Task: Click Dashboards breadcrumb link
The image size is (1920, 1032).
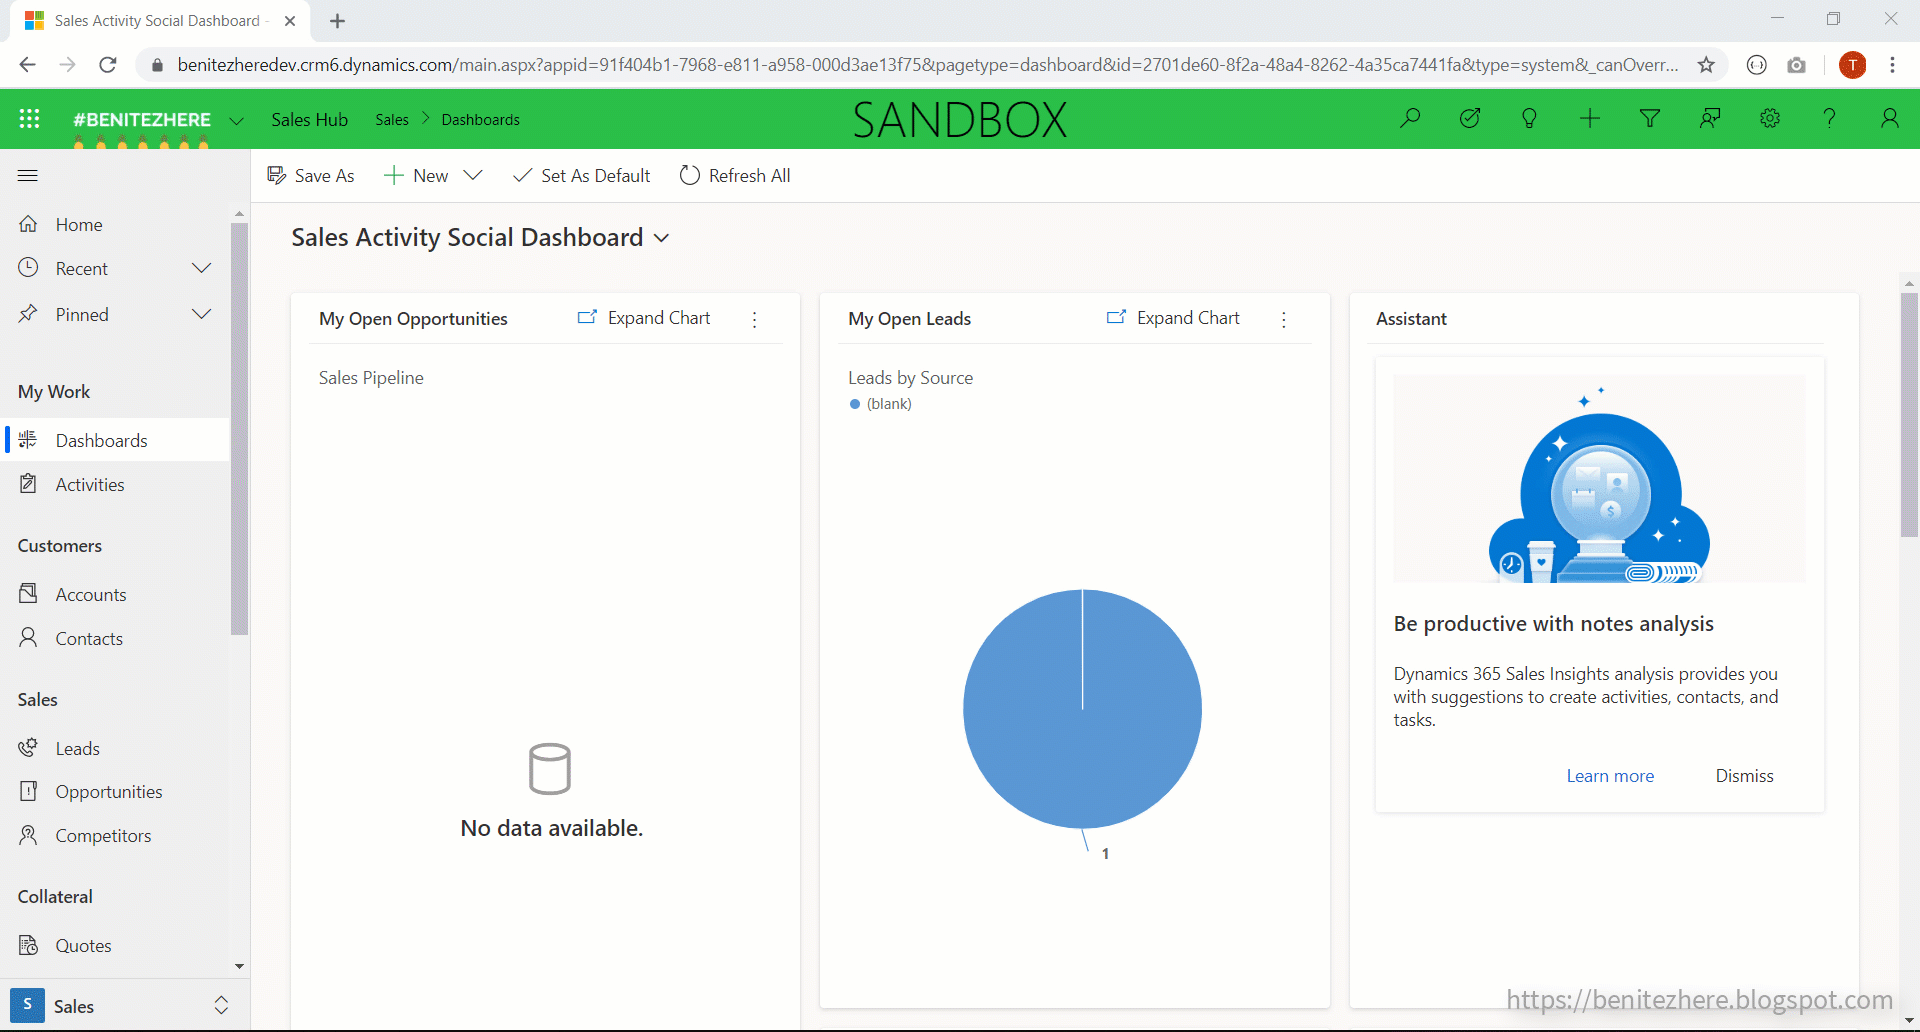Action: (481, 120)
